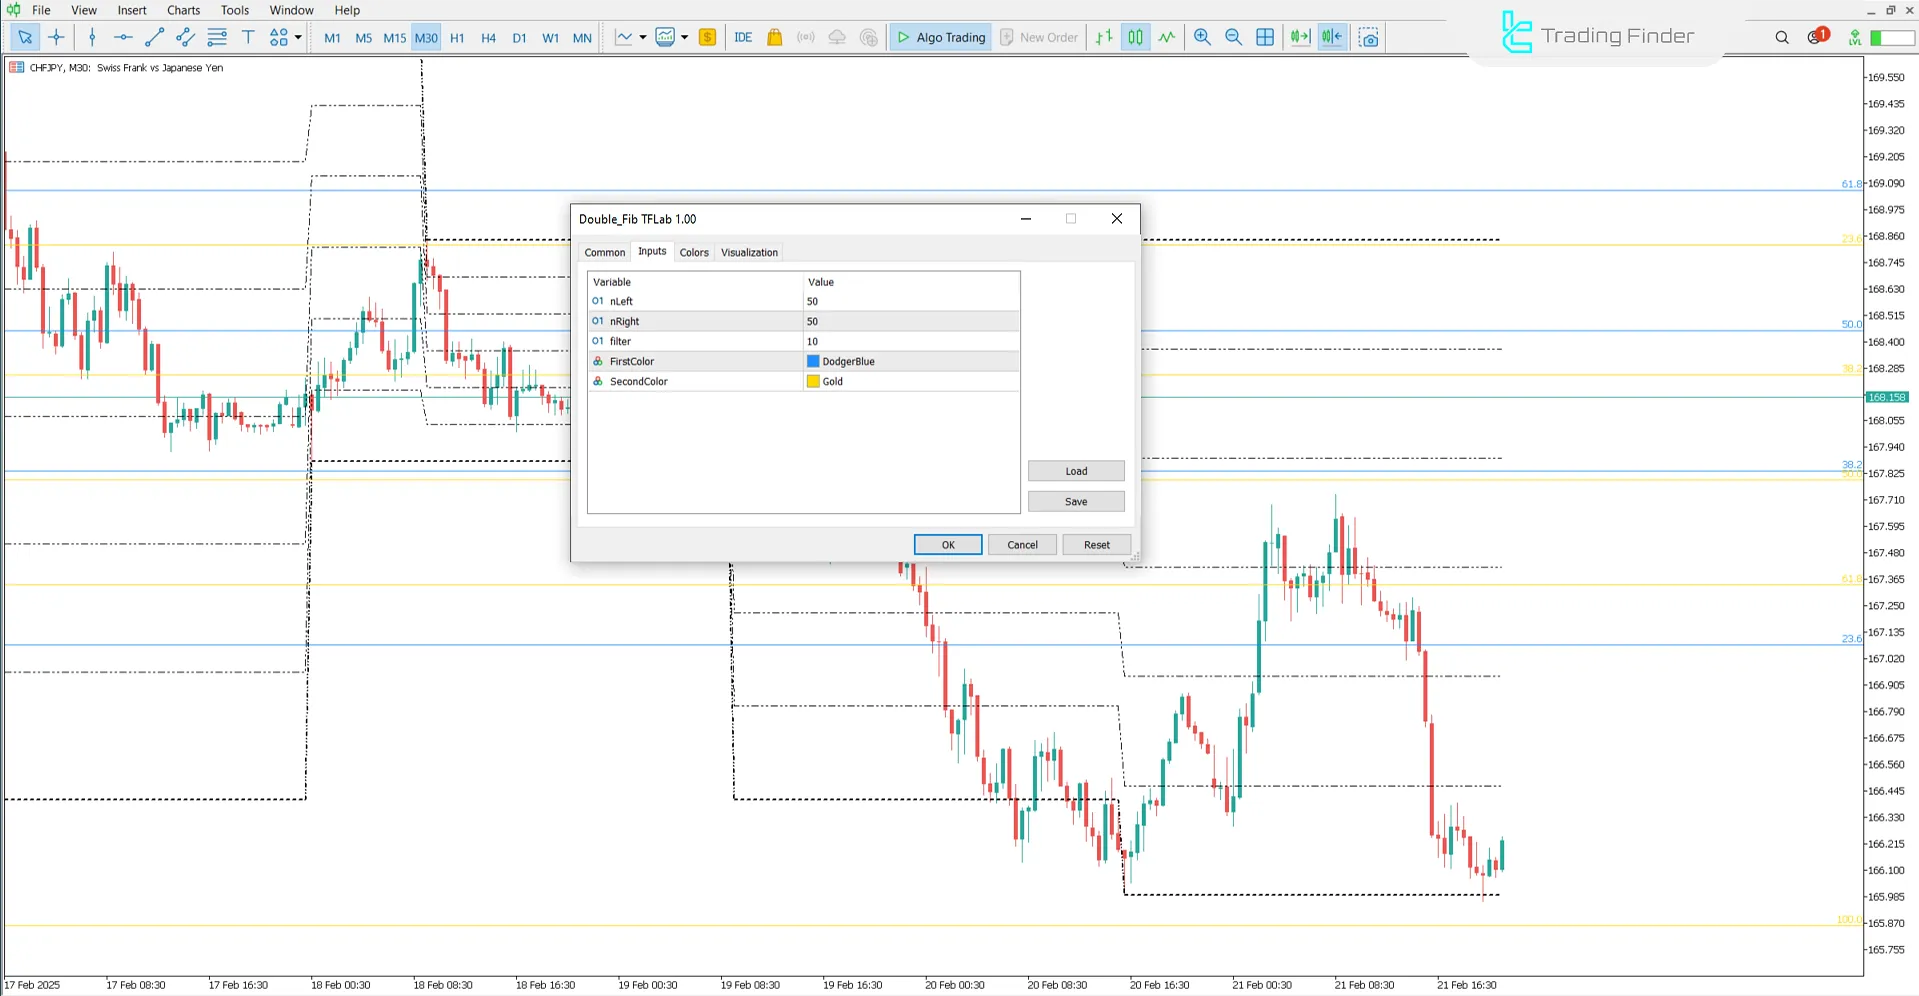
Task: Open MetaEditor with the IDE icon
Action: [743, 37]
